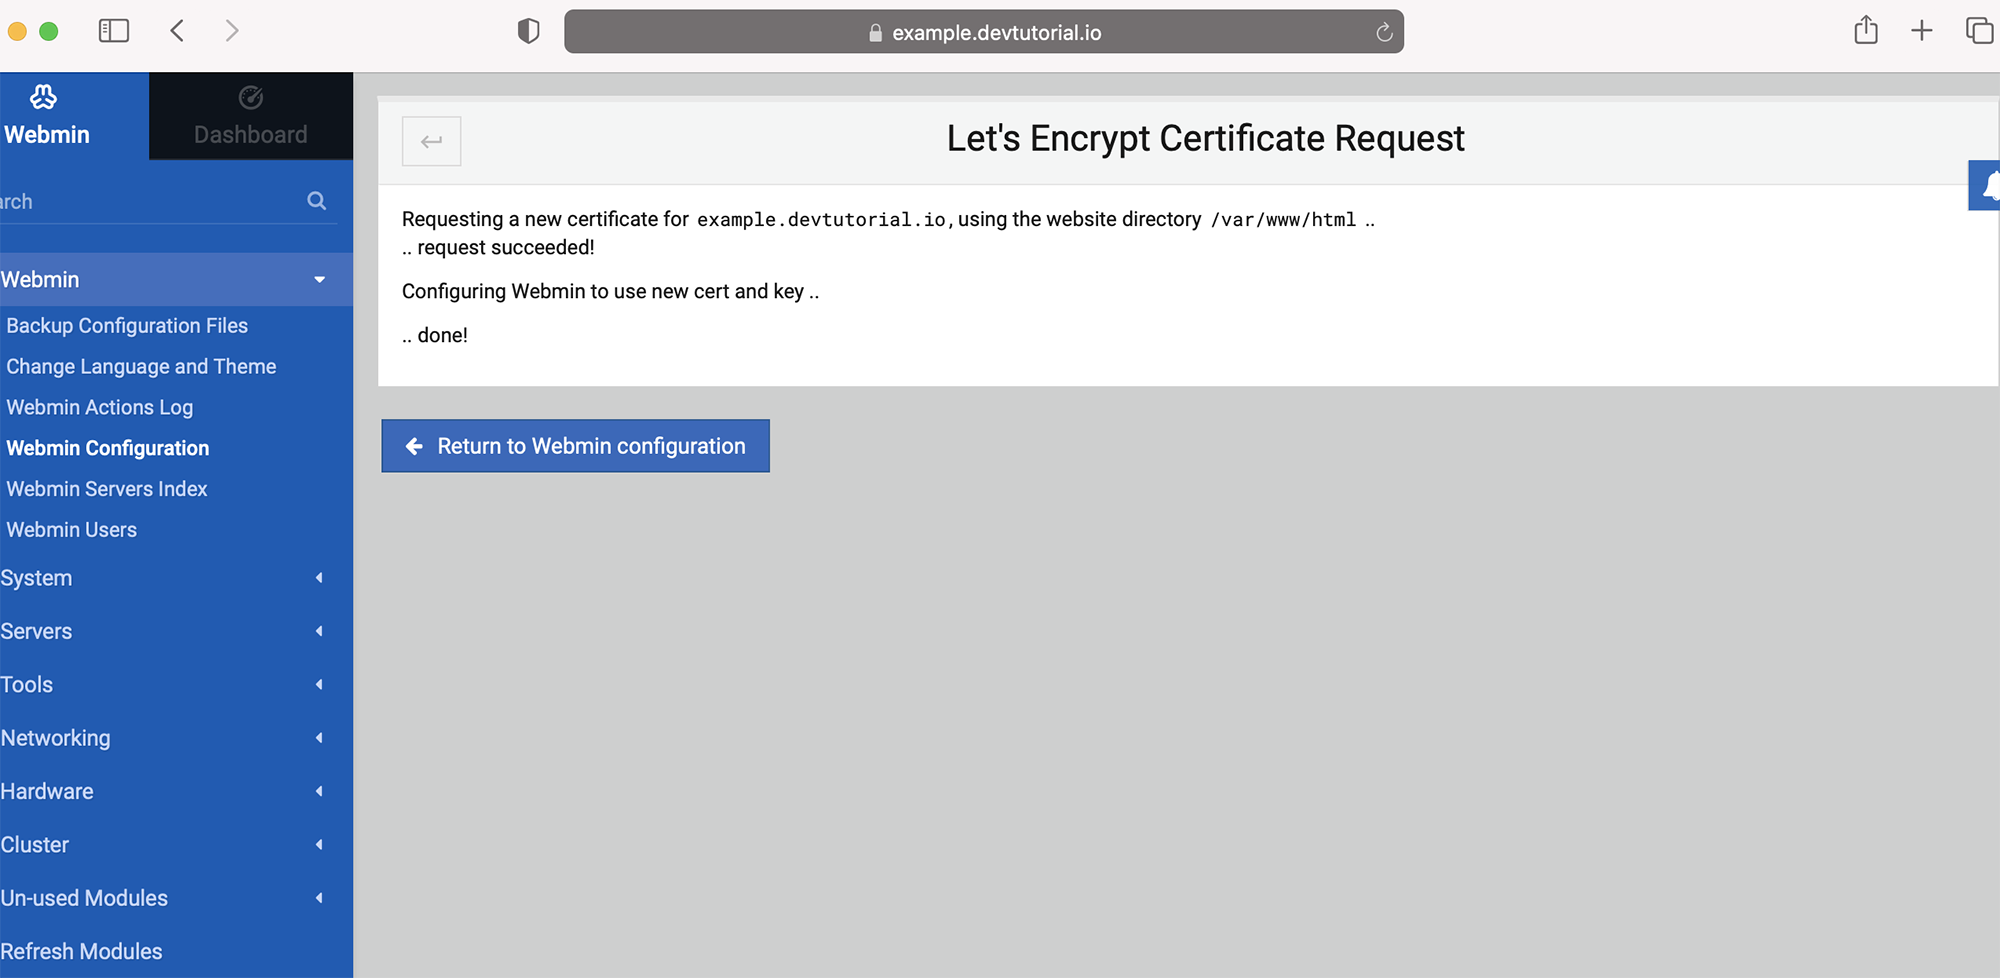Viewport: 2000px width, 978px height.
Task: Expand the Networking category
Action: 176,738
